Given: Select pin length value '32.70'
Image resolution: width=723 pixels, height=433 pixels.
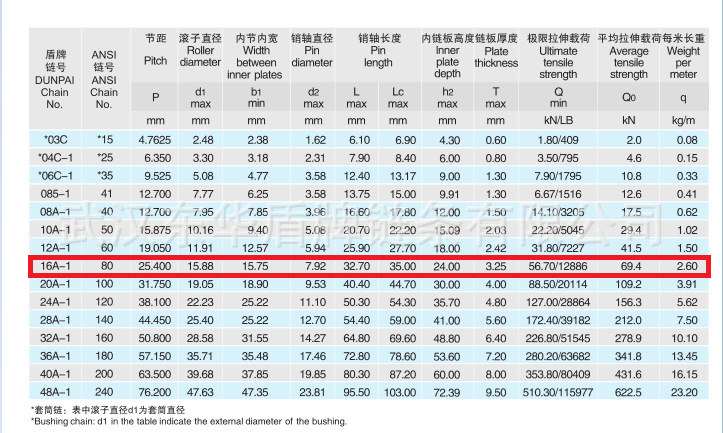Looking at the screenshot, I should pos(356,266).
